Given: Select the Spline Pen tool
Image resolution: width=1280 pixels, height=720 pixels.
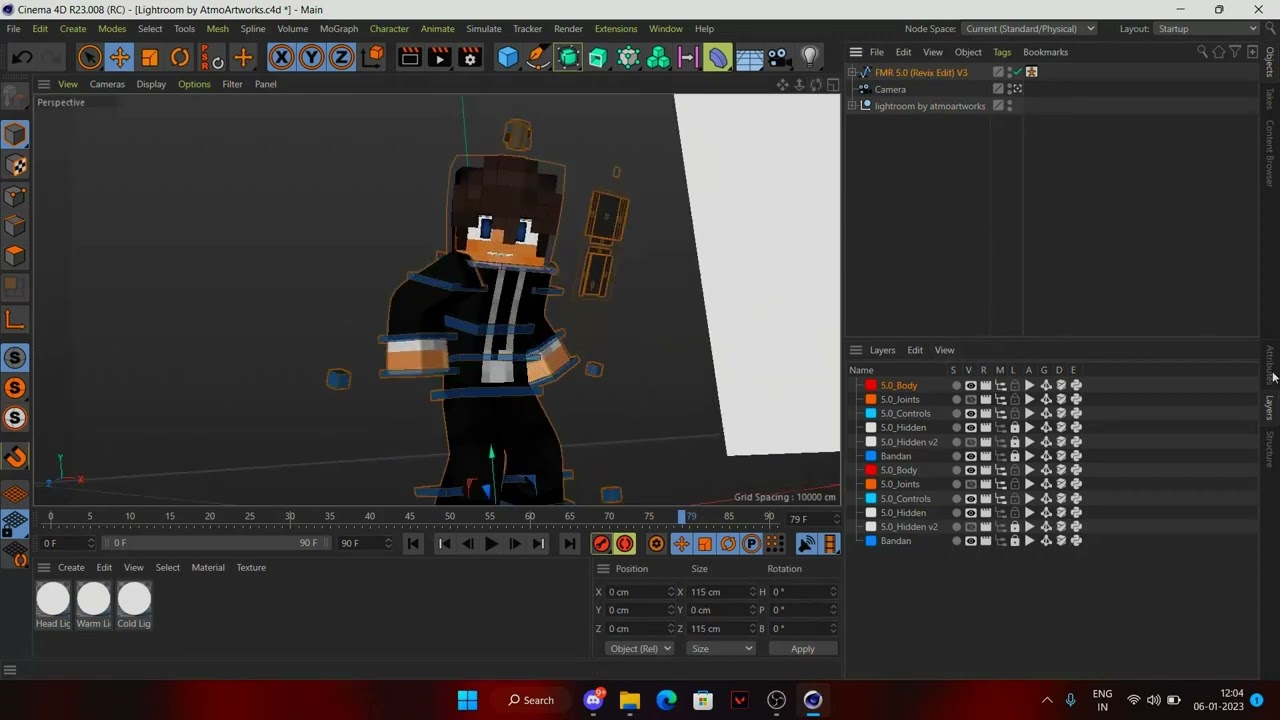Looking at the screenshot, I should [538, 58].
